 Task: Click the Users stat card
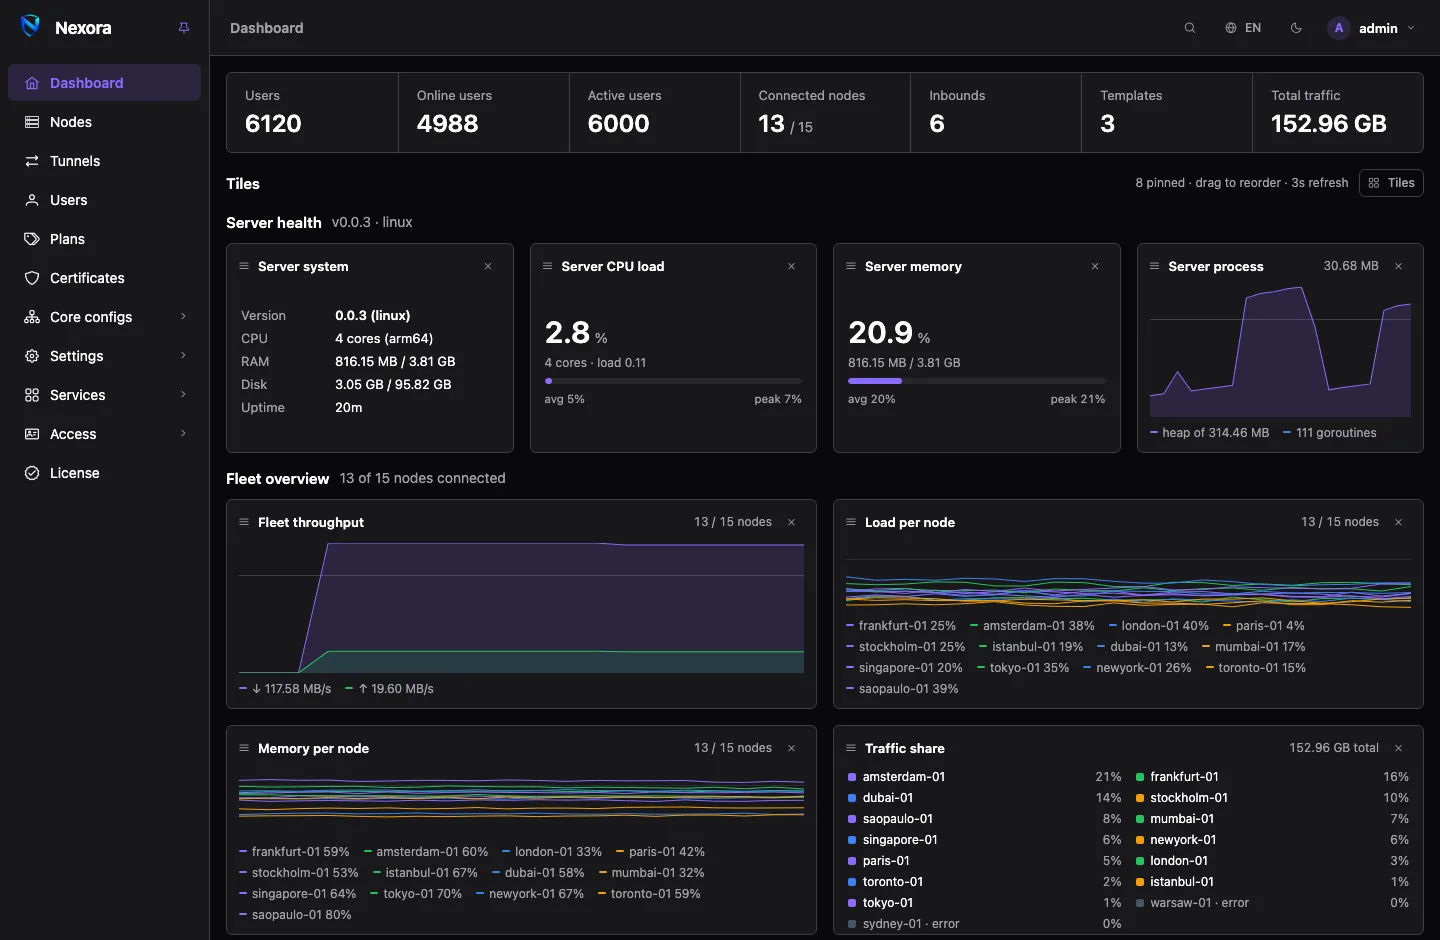pyautogui.click(x=312, y=113)
